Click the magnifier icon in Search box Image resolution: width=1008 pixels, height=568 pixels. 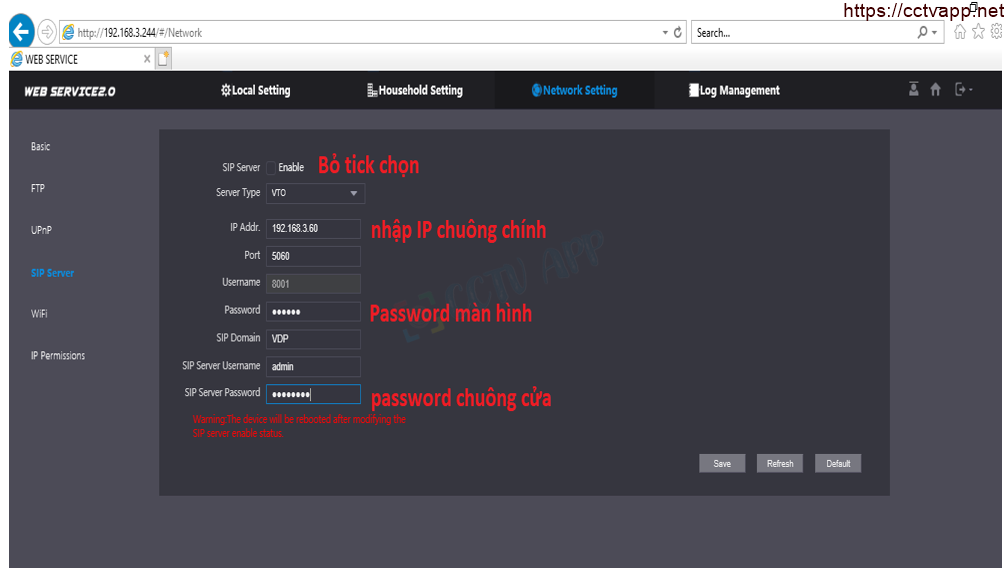click(922, 33)
